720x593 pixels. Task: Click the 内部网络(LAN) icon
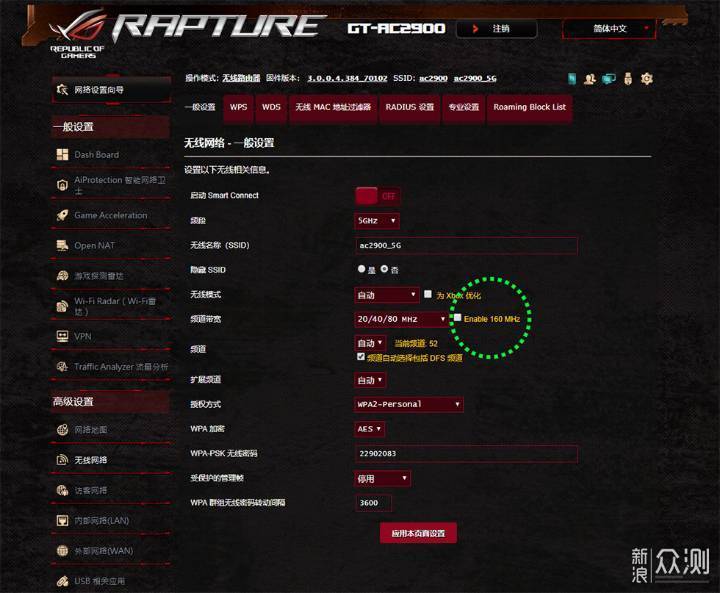point(62,520)
